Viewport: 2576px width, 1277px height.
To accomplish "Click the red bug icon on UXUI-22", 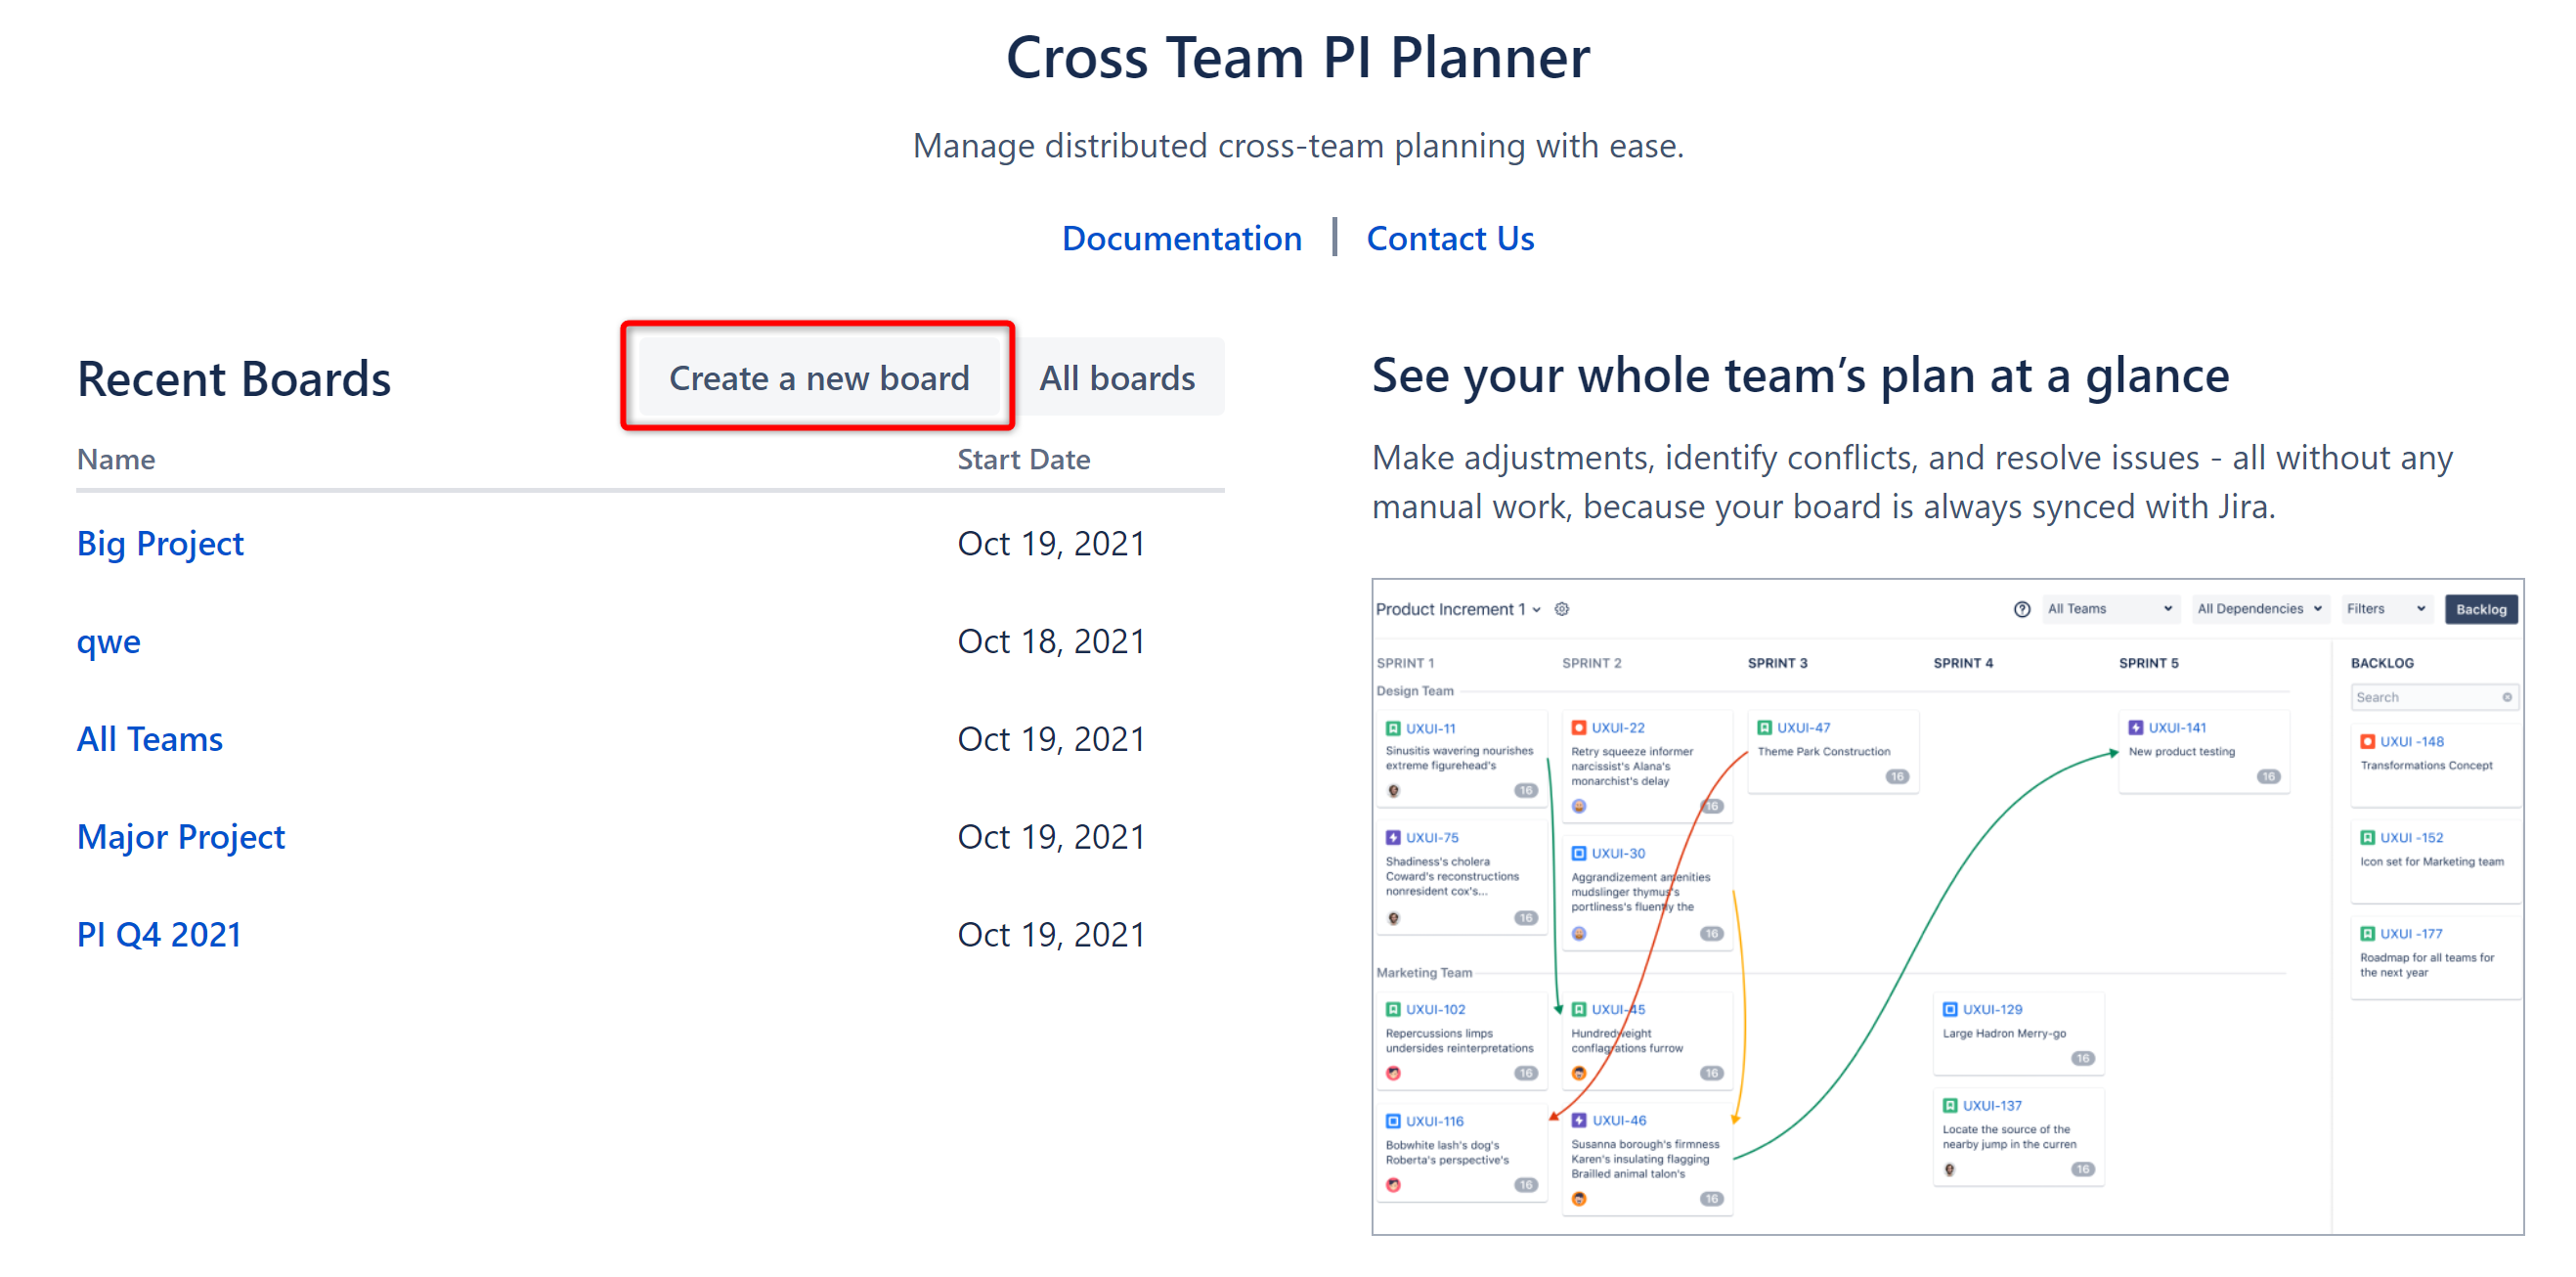I will pyautogui.click(x=1580, y=727).
